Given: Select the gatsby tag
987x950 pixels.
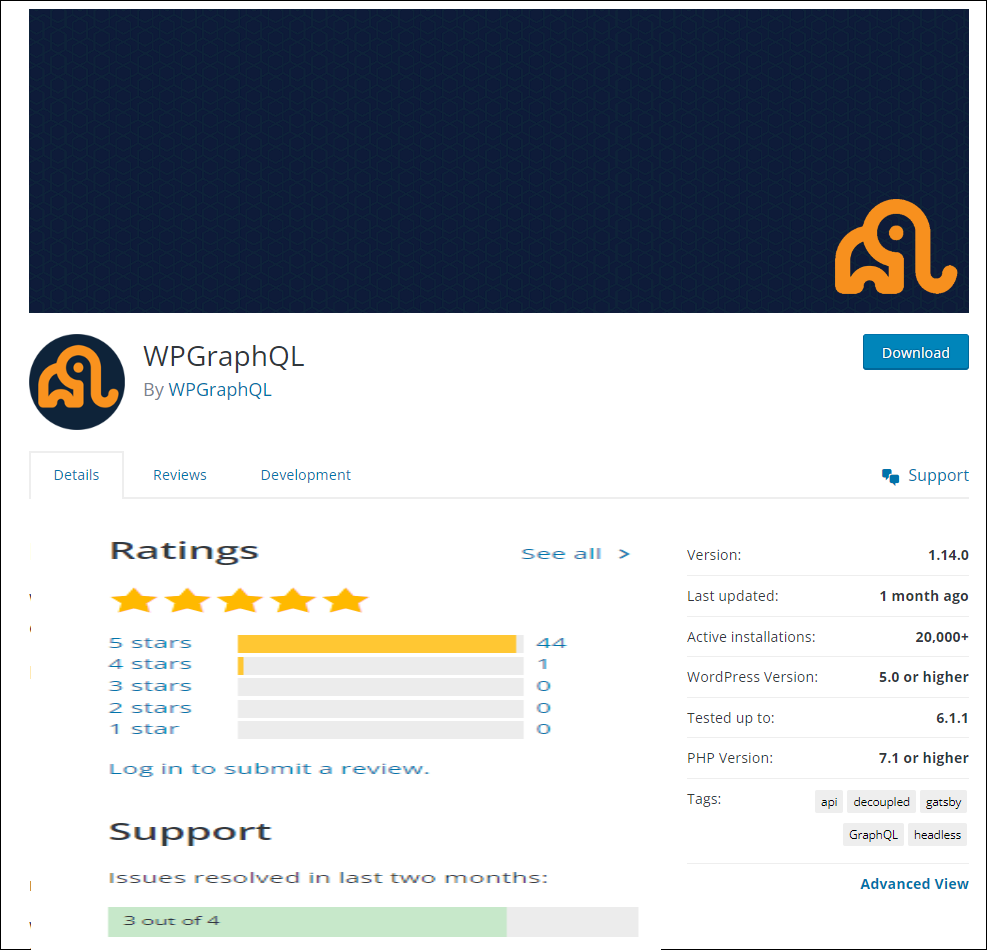Looking at the screenshot, I should click(x=943, y=801).
